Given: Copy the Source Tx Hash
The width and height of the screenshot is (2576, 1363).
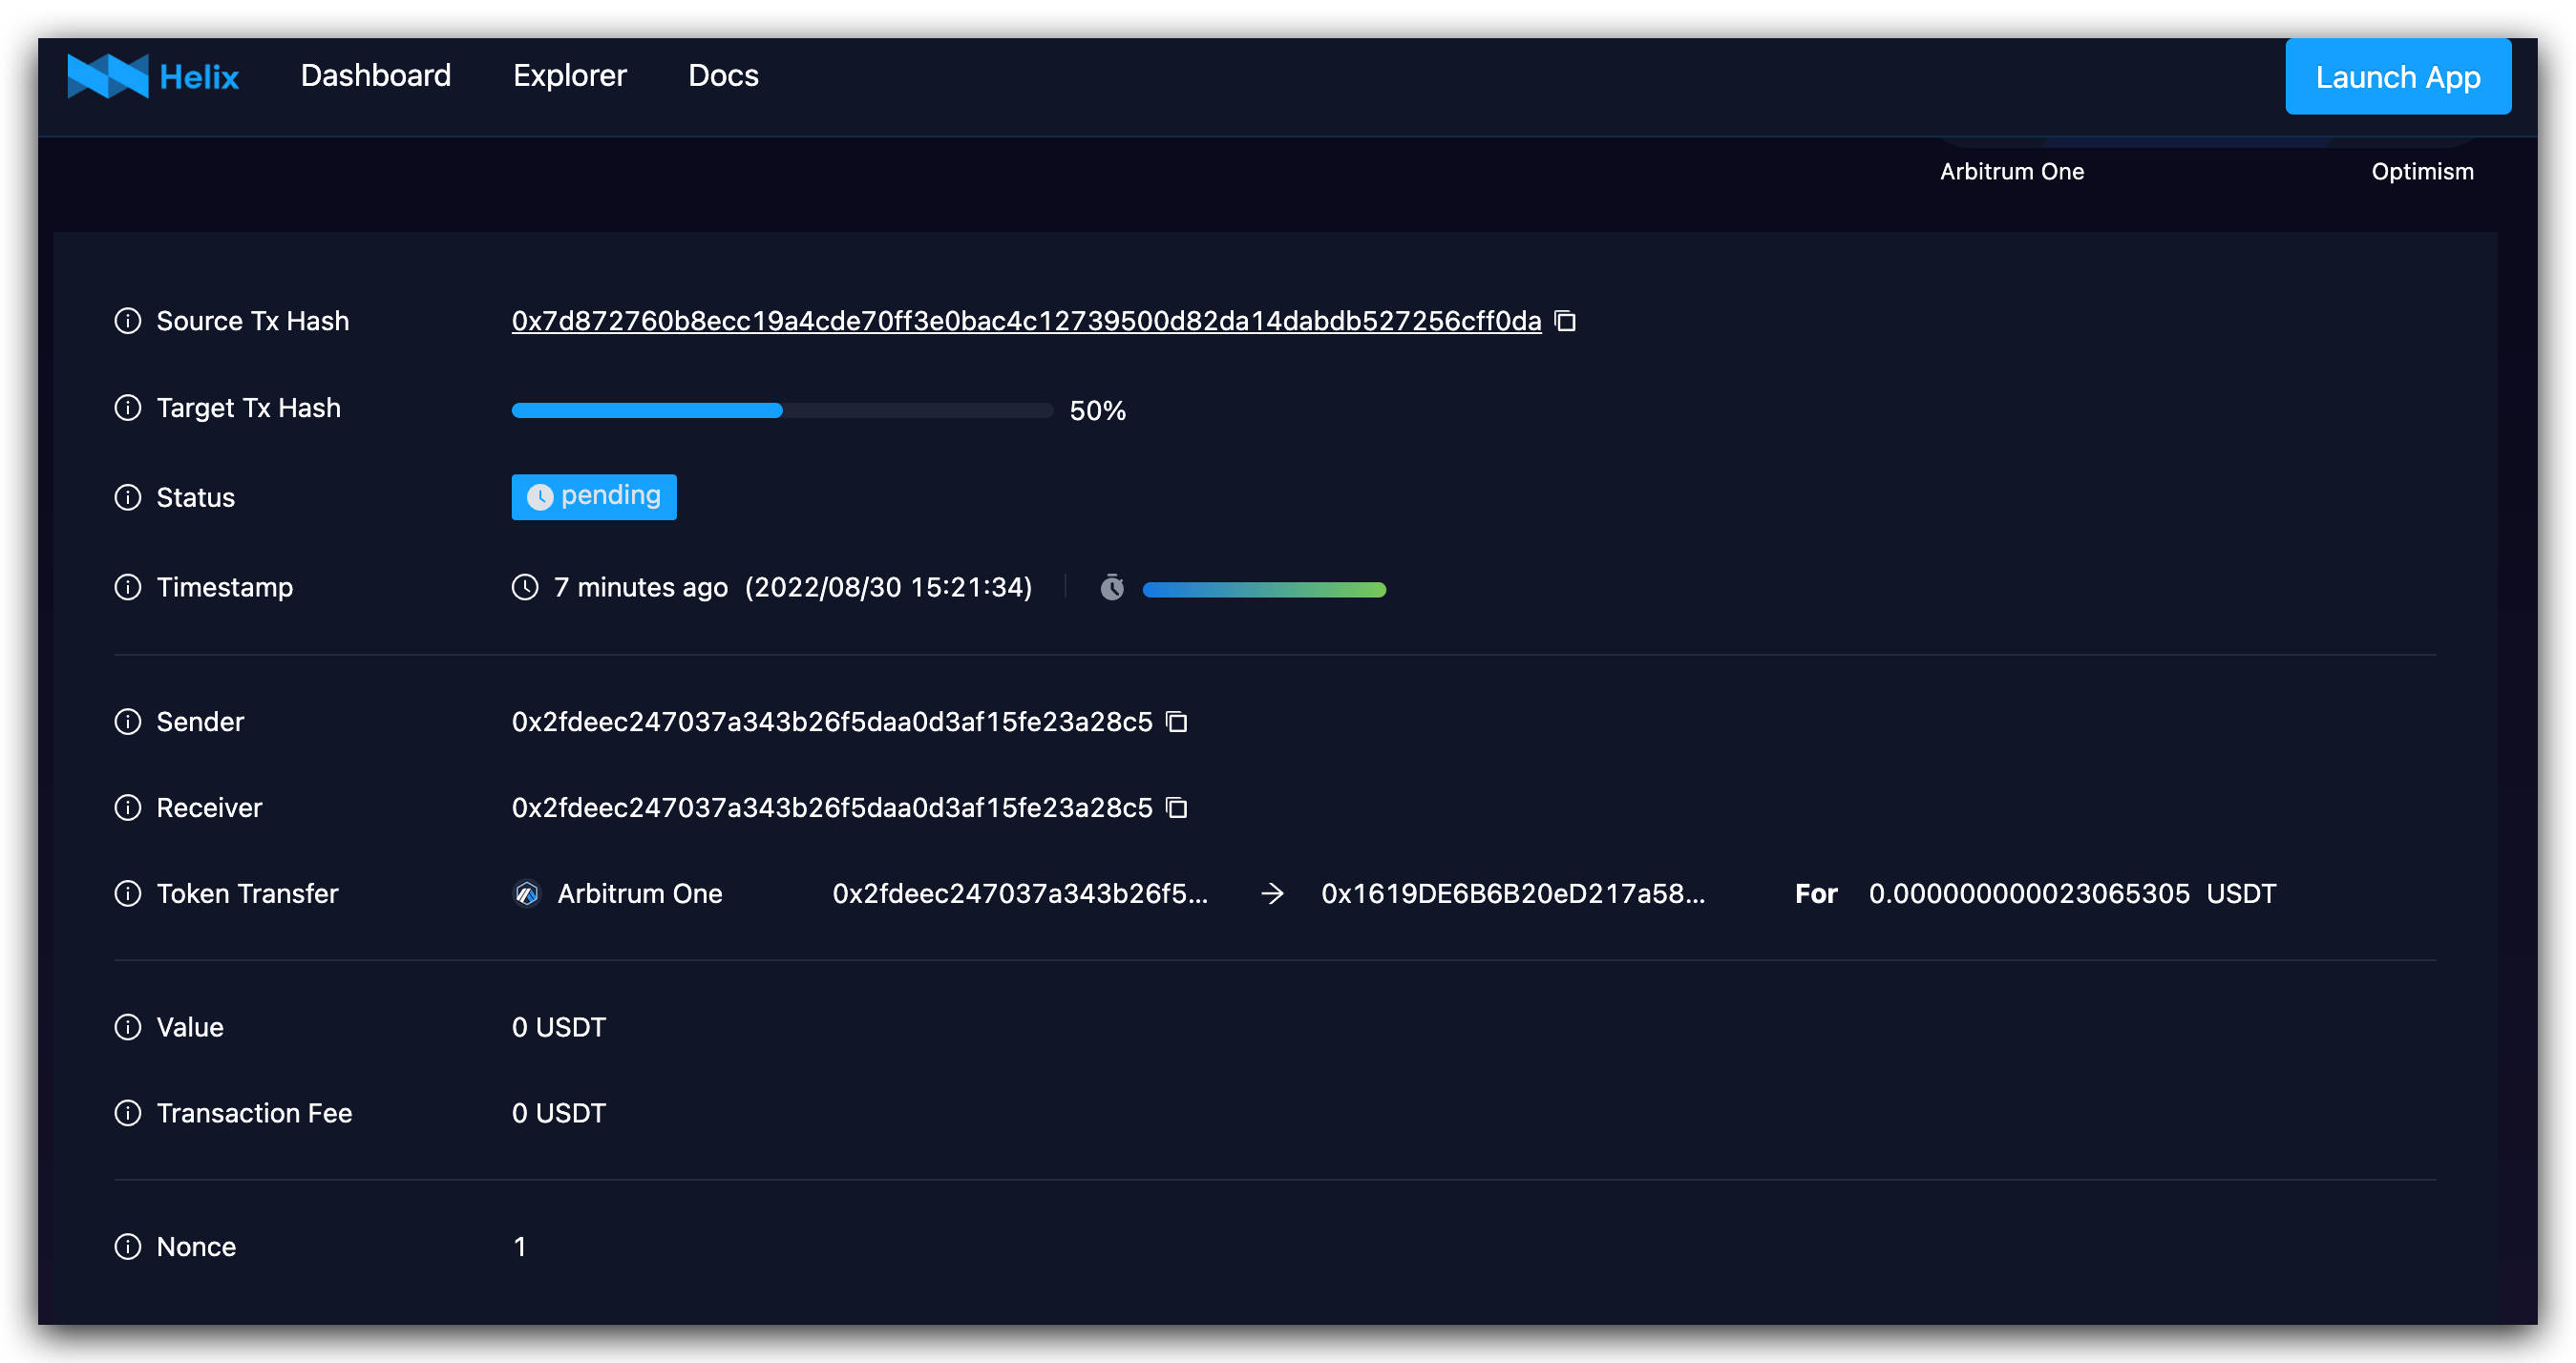Looking at the screenshot, I should [1563, 321].
